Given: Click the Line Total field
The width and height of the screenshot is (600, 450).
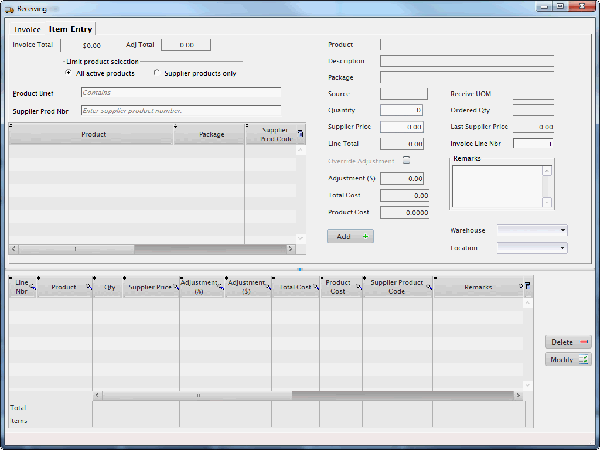Looking at the screenshot, I should click(x=402, y=143).
